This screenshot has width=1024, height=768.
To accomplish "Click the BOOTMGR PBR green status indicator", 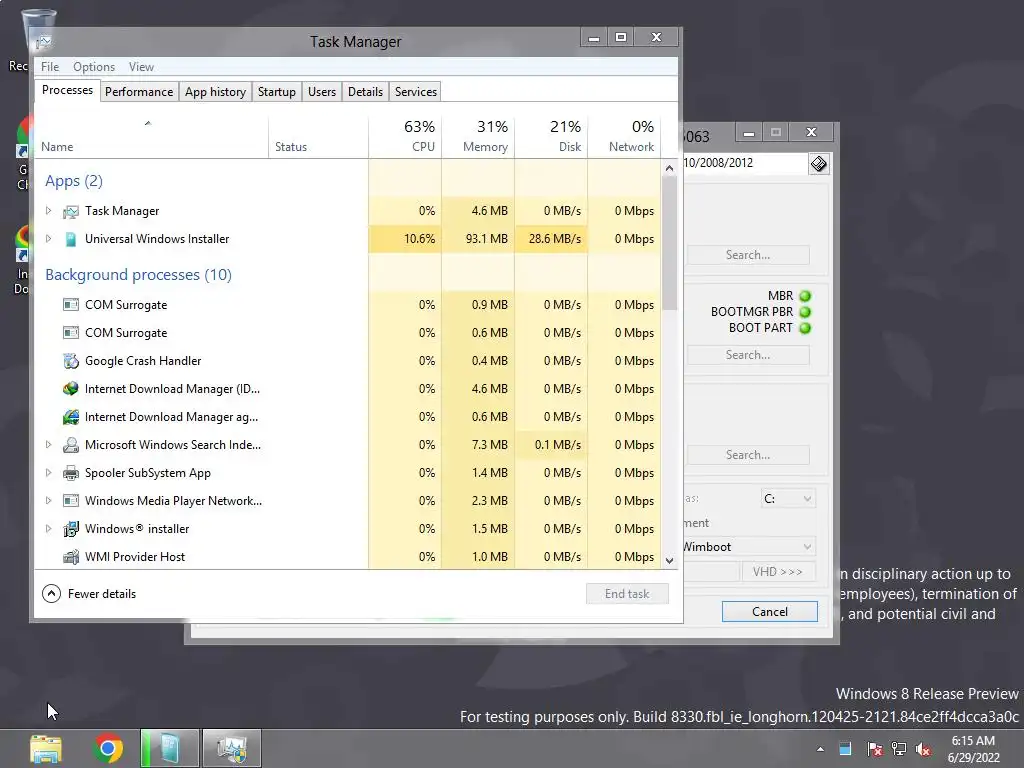I will [805, 312].
